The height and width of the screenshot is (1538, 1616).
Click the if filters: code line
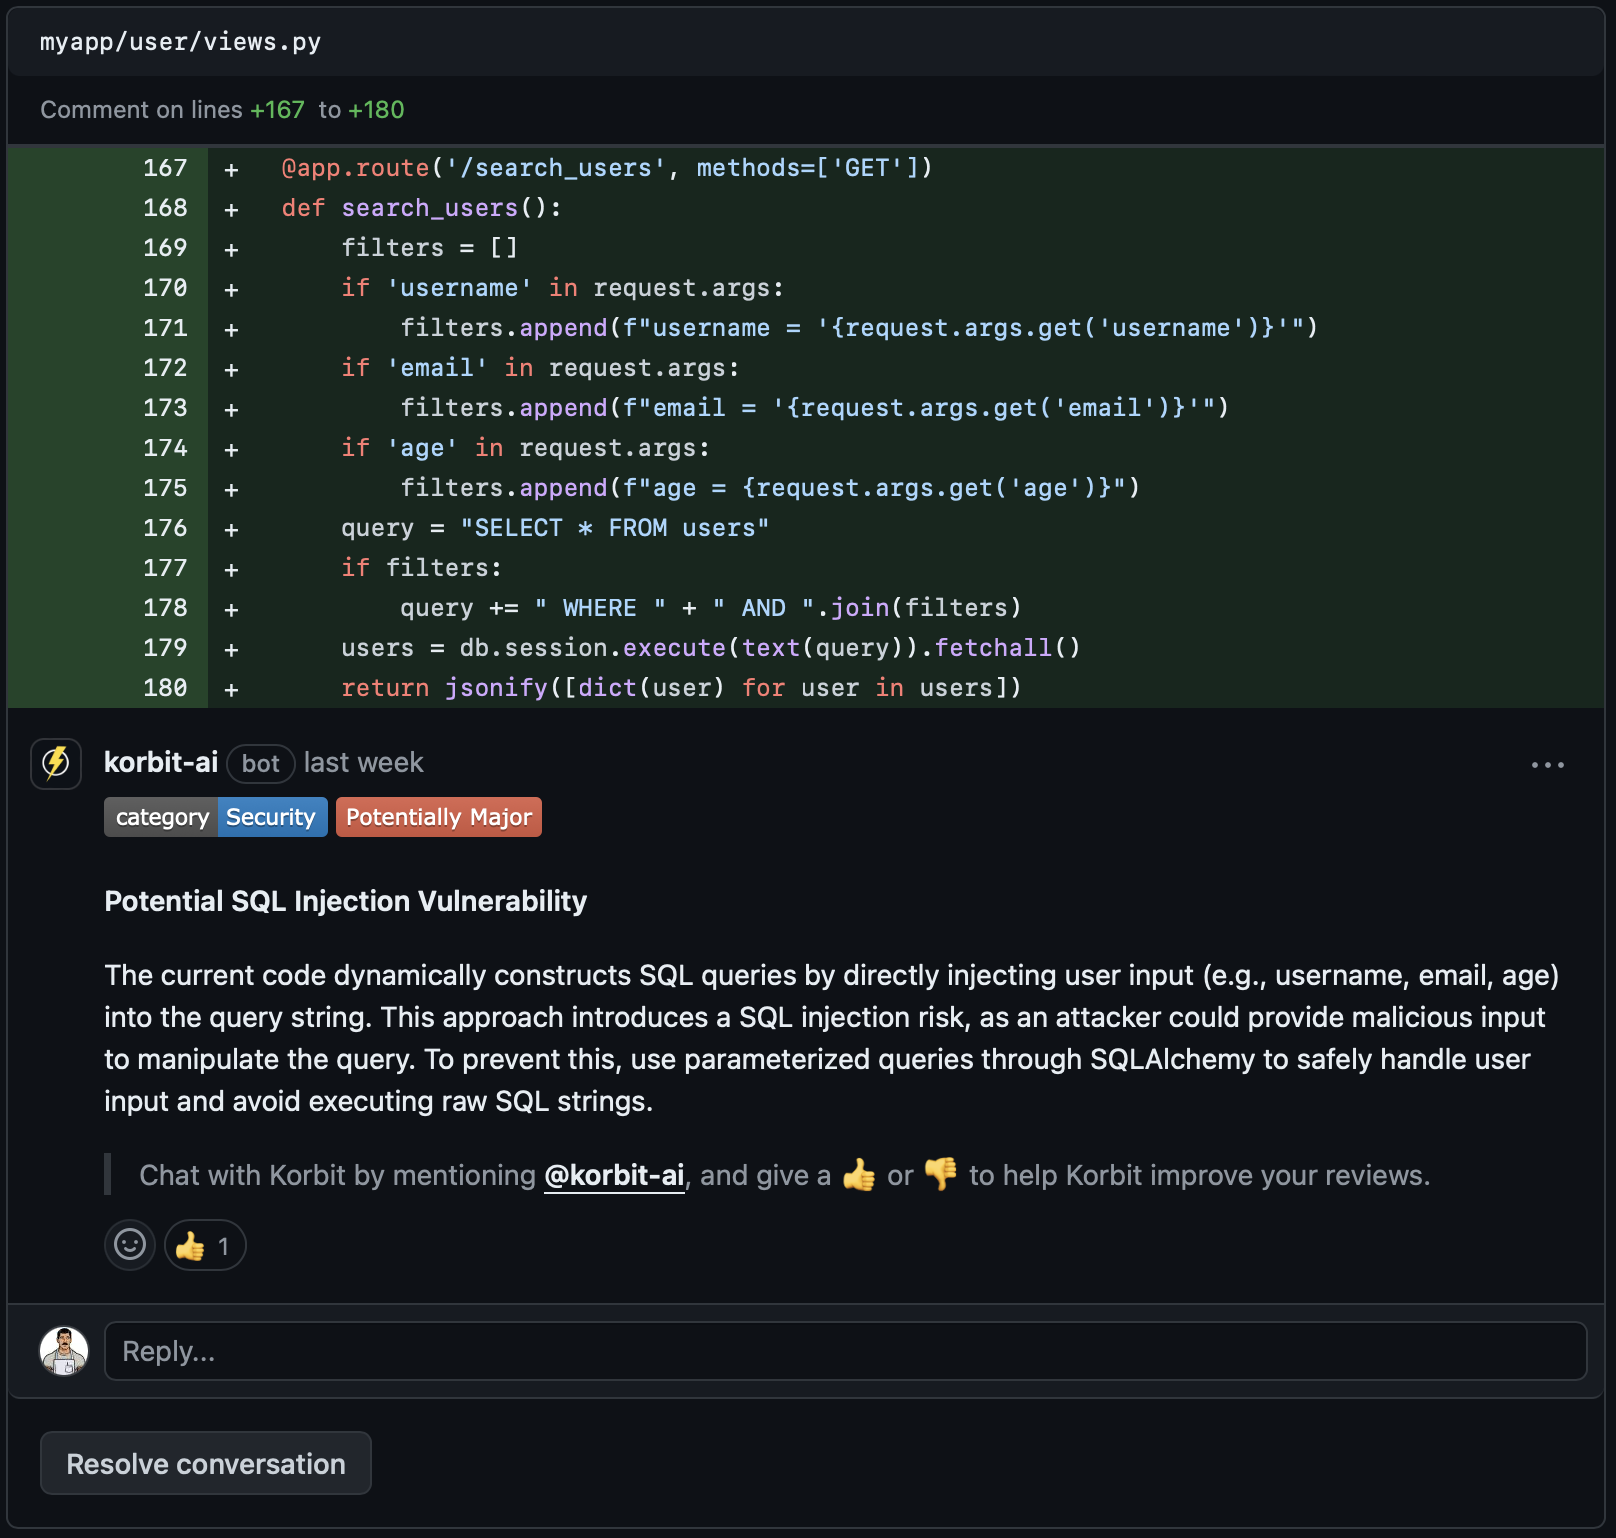421,568
